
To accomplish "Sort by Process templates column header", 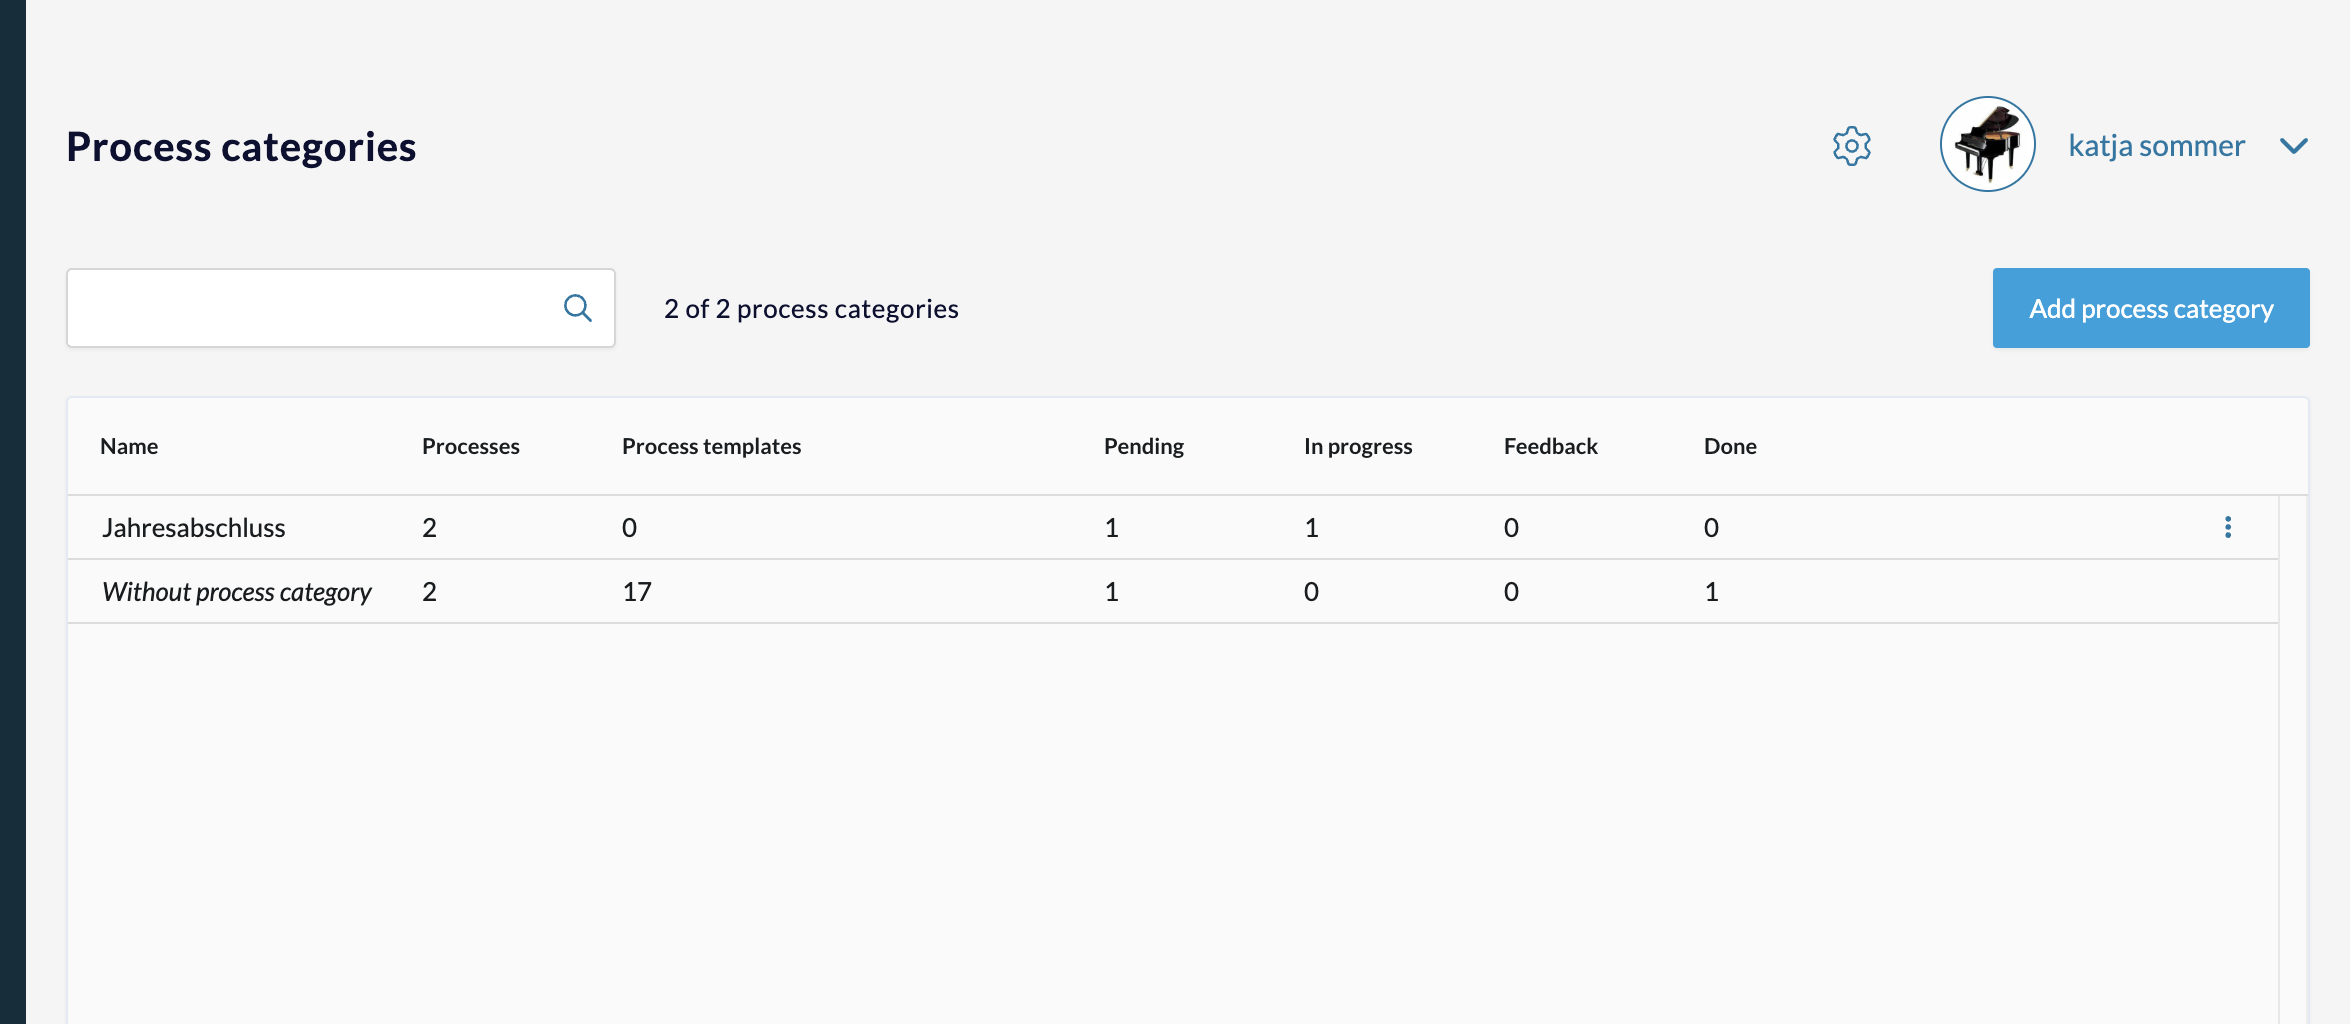I will (711, 446).
